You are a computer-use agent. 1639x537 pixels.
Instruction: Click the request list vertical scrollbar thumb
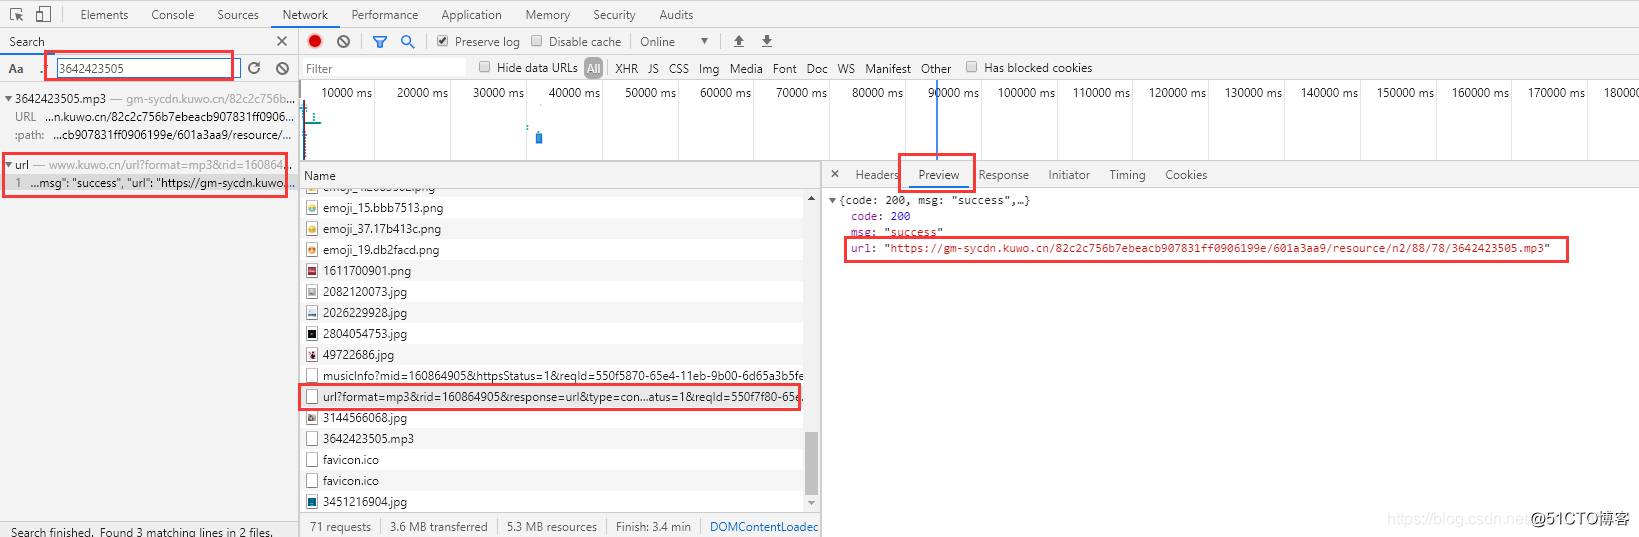click(811, 462)
